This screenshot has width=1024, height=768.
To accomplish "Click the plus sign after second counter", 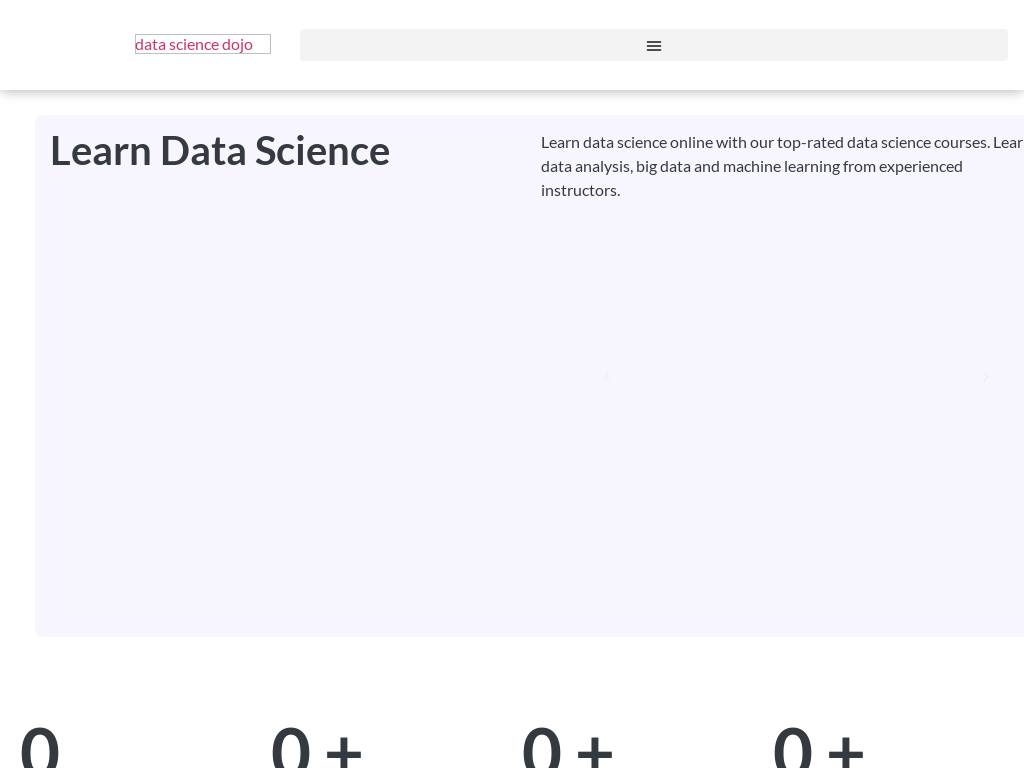I will pos(344,748).
